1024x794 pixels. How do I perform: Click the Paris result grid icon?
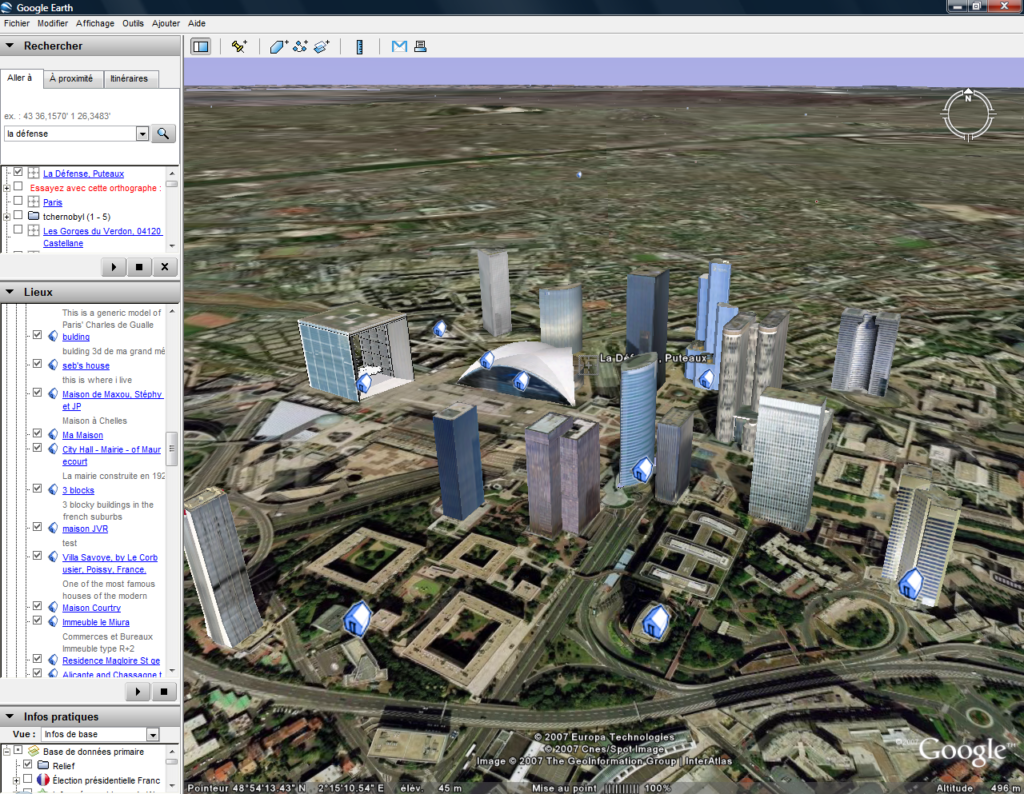pos(34,202)
